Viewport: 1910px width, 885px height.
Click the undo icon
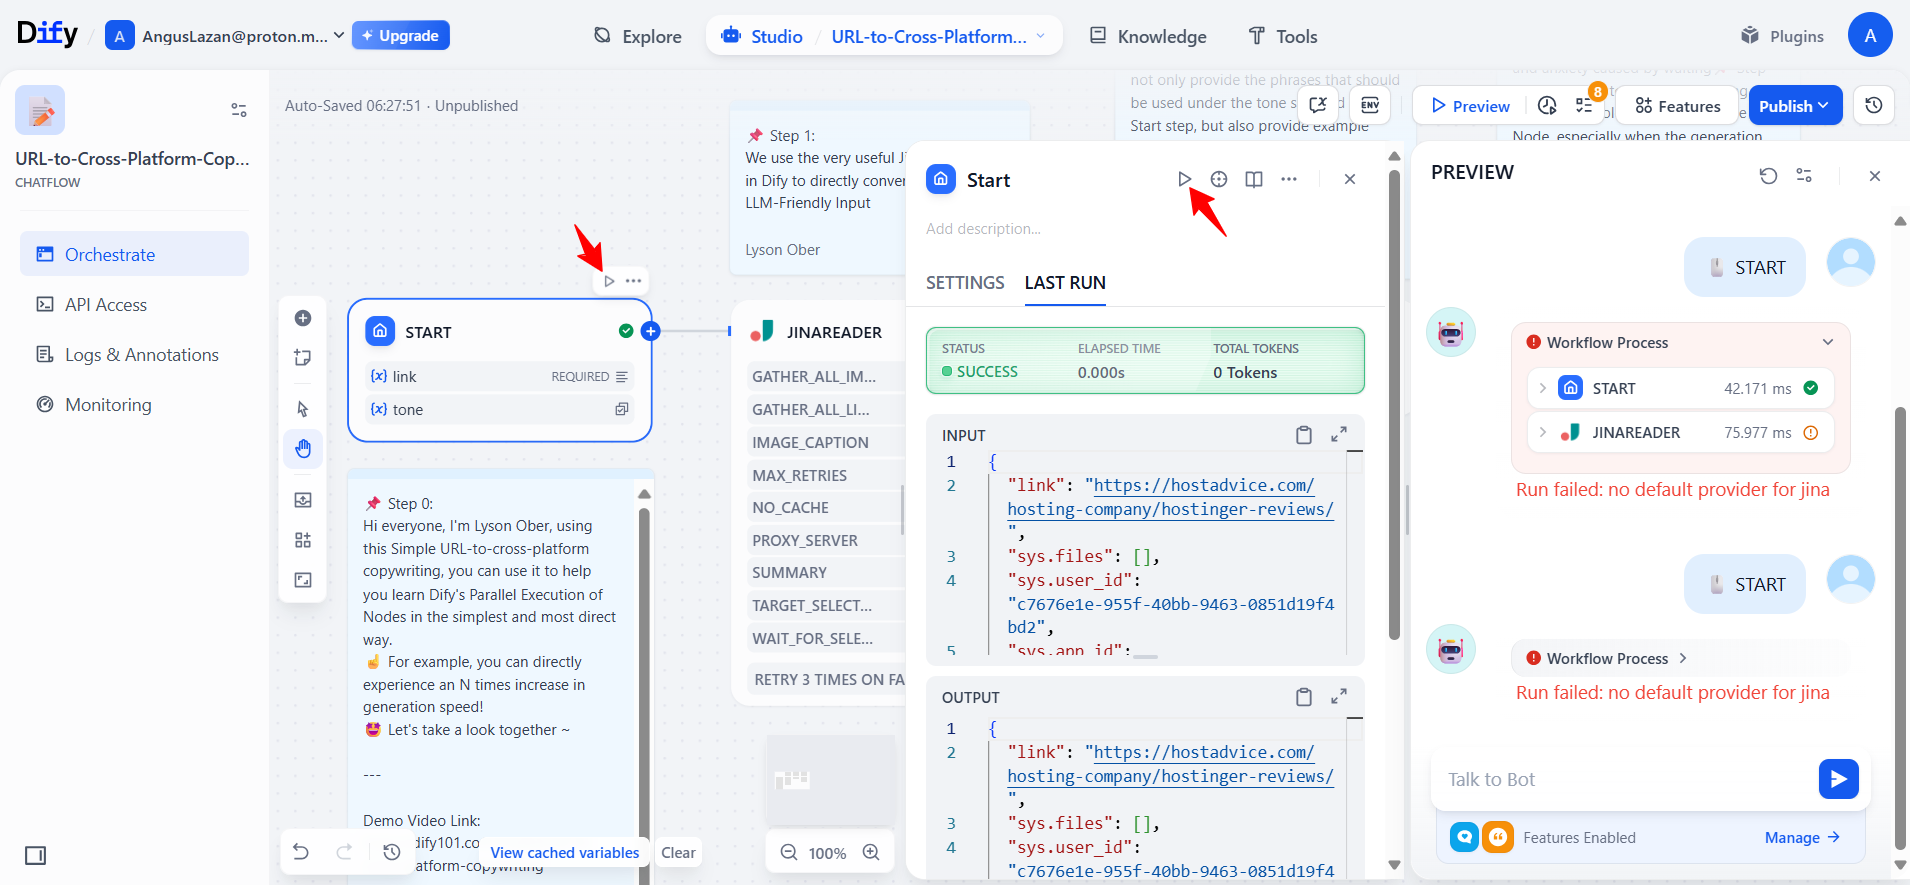[301, 852]
